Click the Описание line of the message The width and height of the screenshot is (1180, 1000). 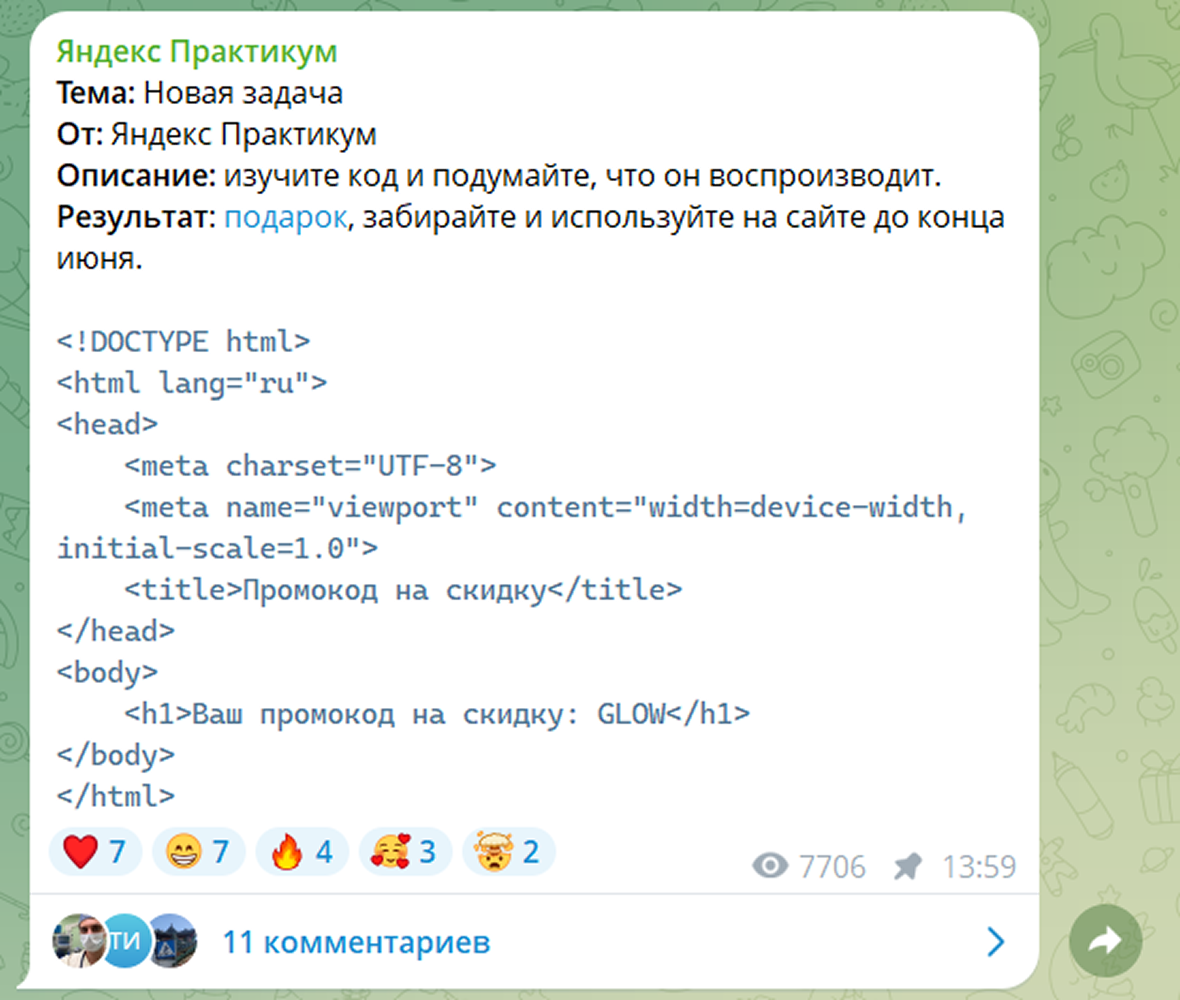pos(499,176)
